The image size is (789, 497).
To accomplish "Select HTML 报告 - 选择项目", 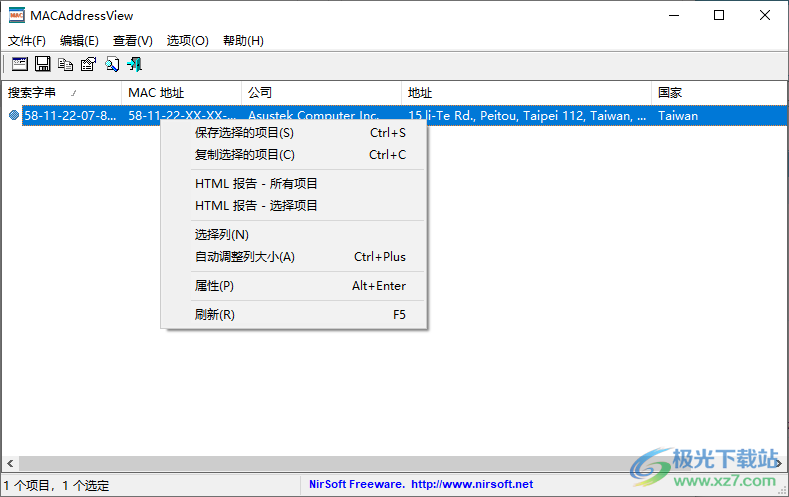I will 294,205.
